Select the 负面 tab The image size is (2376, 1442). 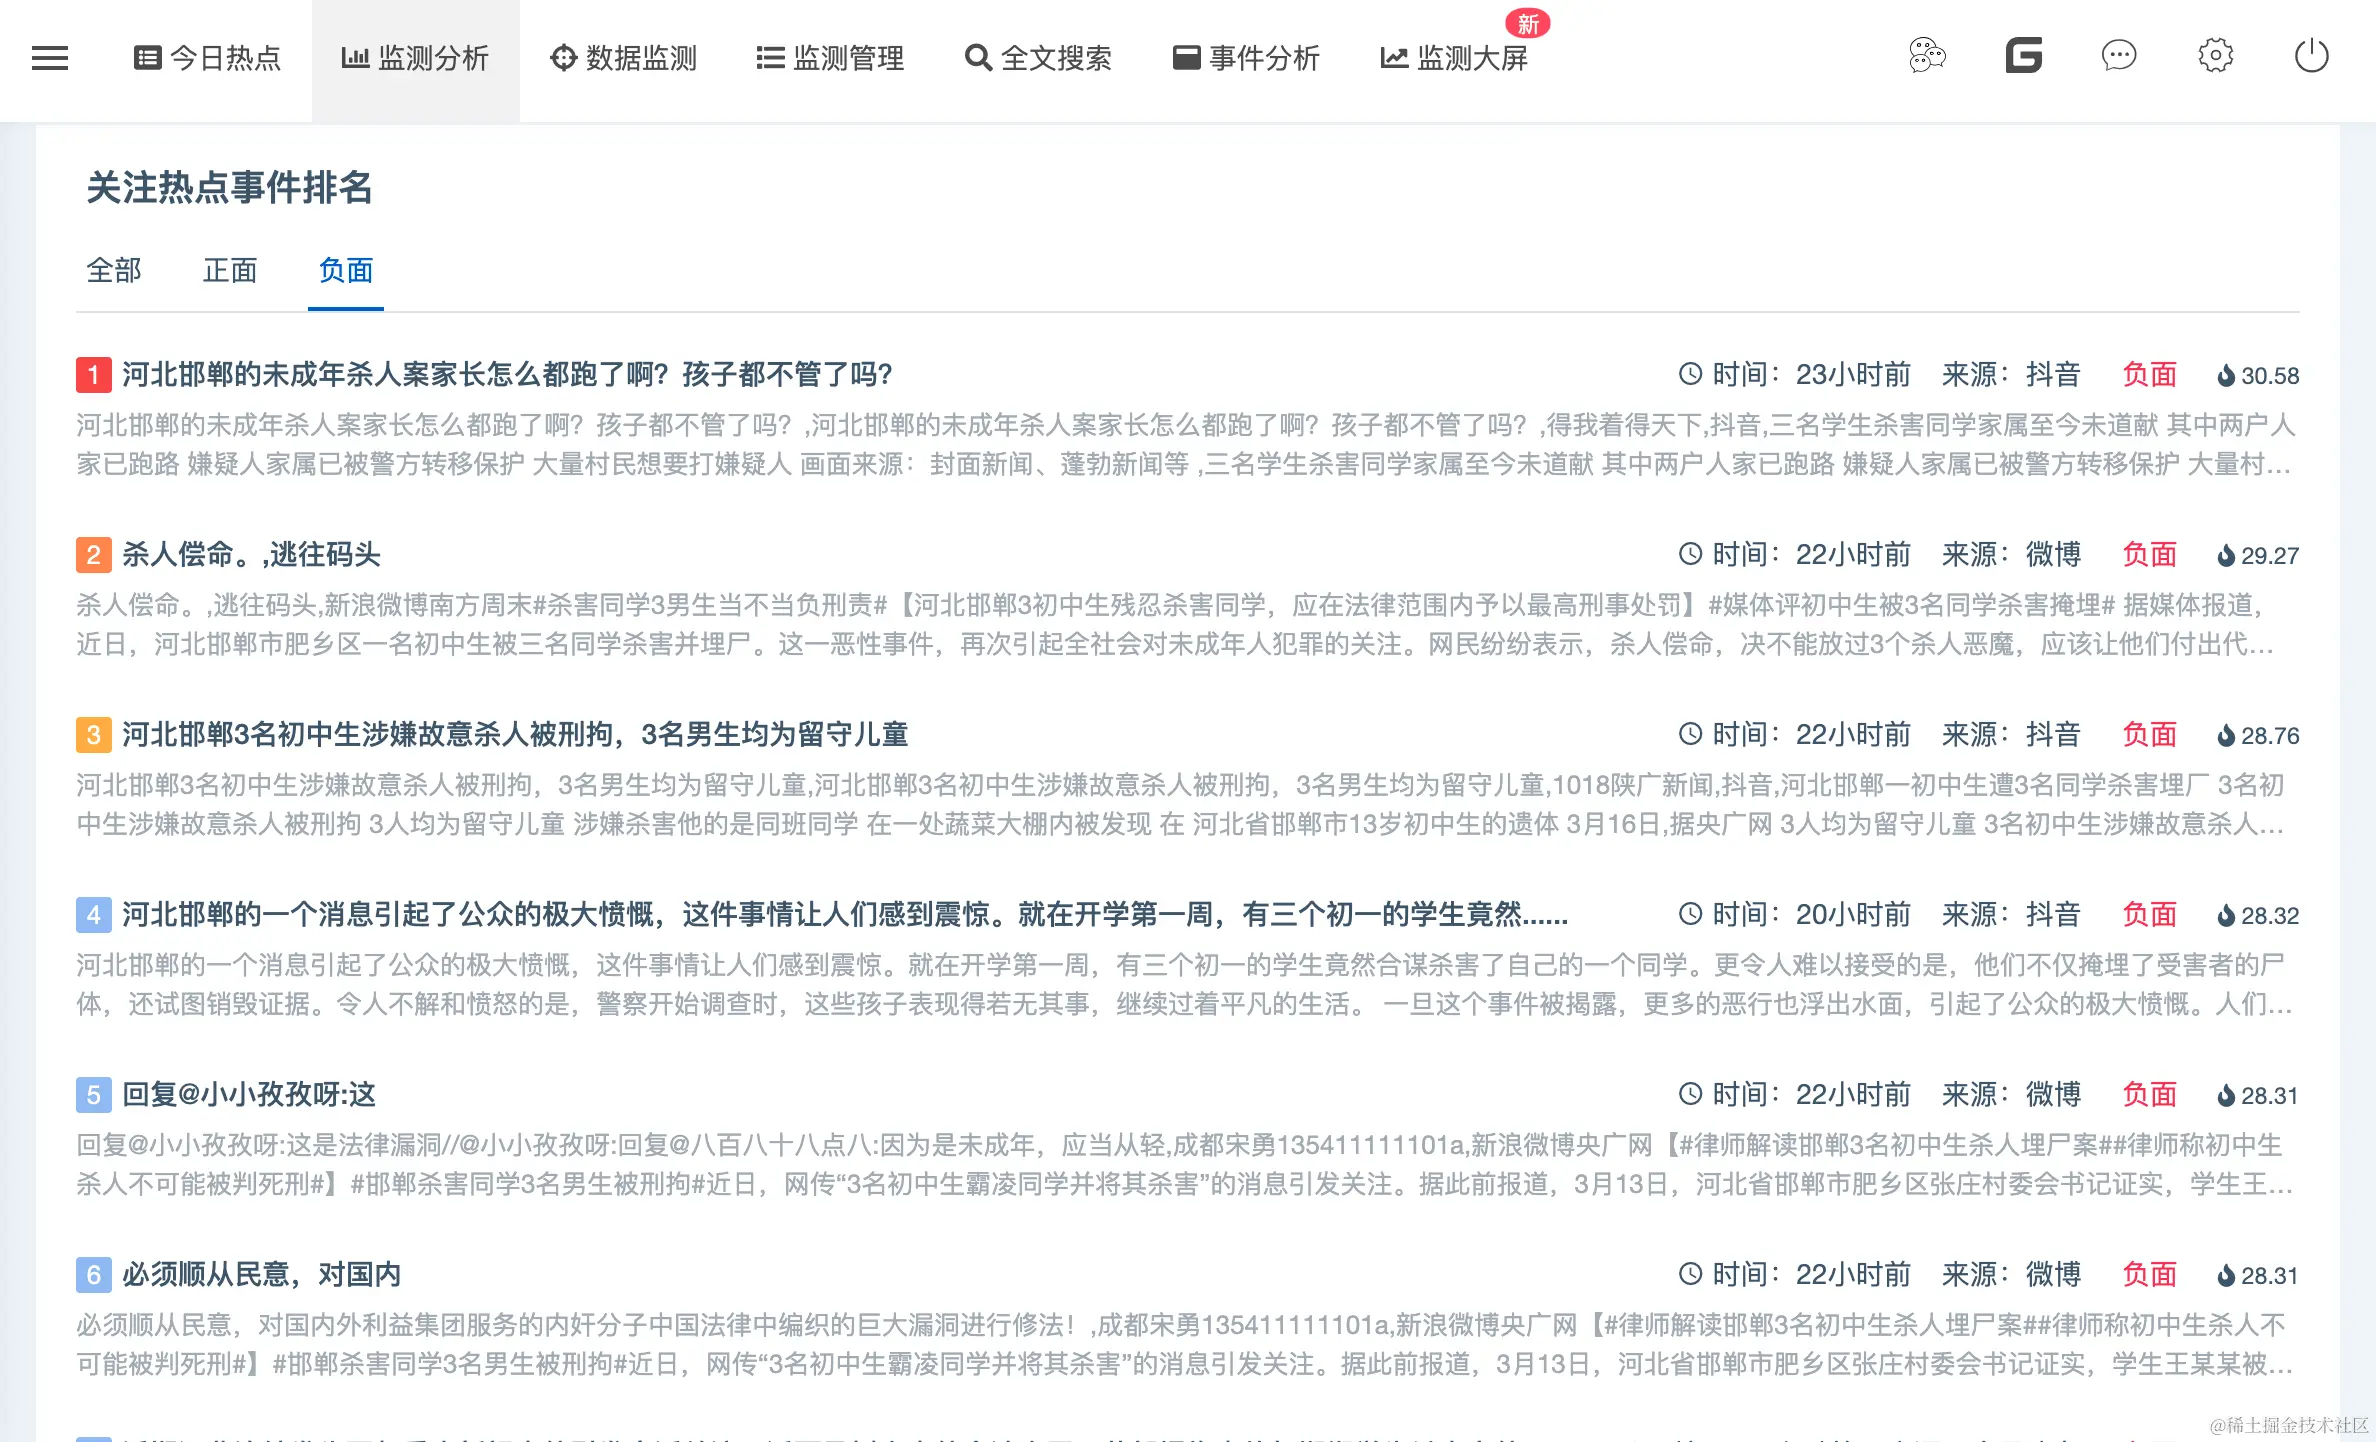tap(346, 270)
